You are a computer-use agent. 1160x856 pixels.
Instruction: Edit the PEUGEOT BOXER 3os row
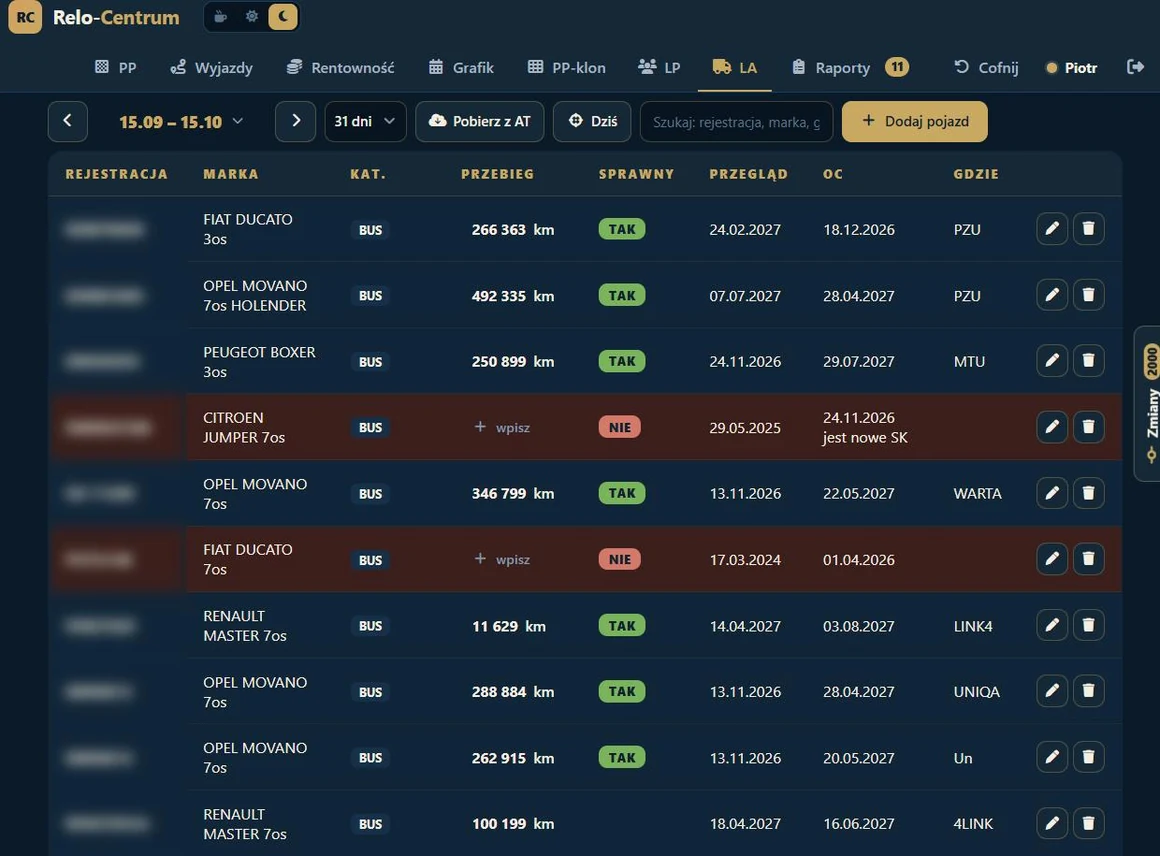[x=1051, y=360]
